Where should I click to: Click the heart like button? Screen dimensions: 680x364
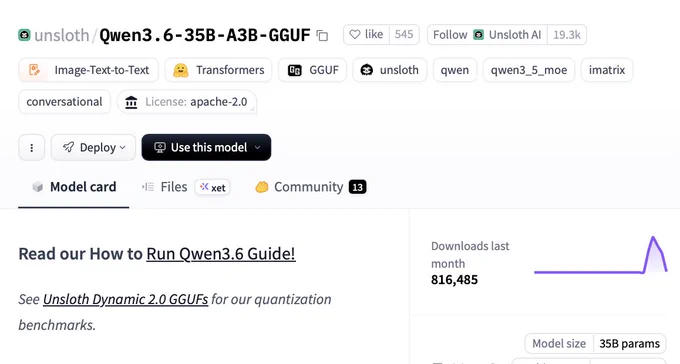pyautogui.click(x=366, y=35)
